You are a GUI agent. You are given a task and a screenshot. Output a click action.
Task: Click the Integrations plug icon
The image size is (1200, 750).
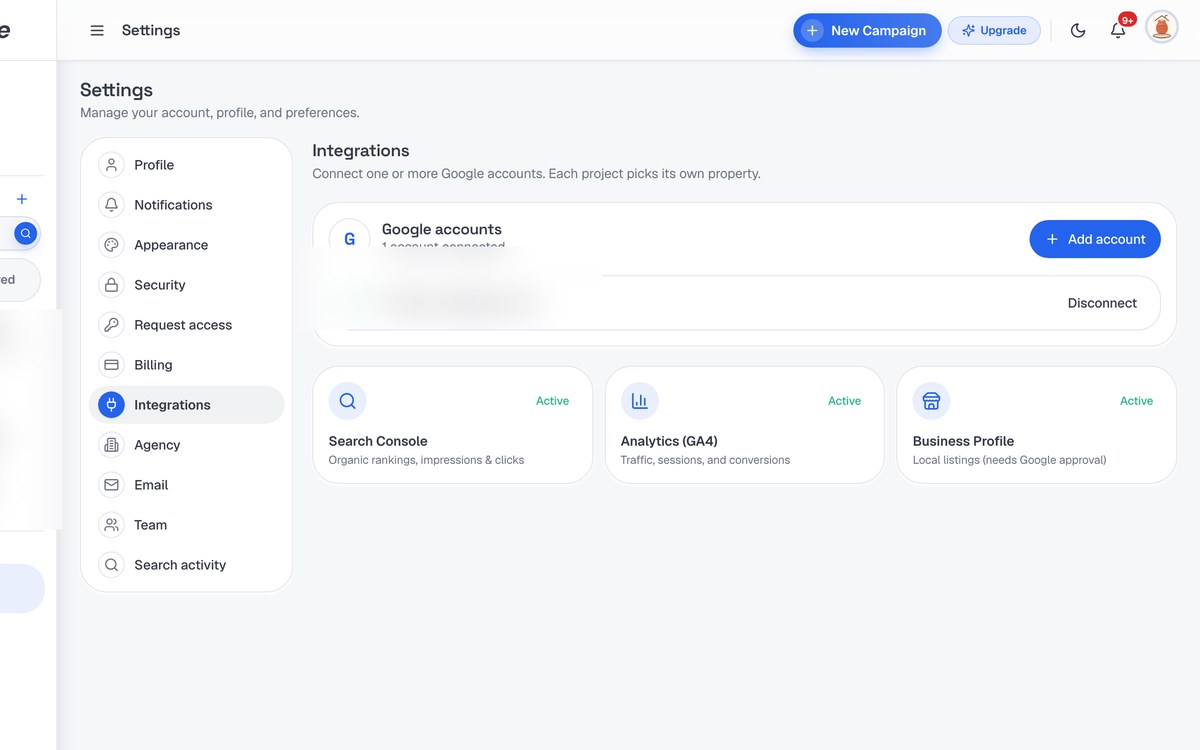coord(112,405)
